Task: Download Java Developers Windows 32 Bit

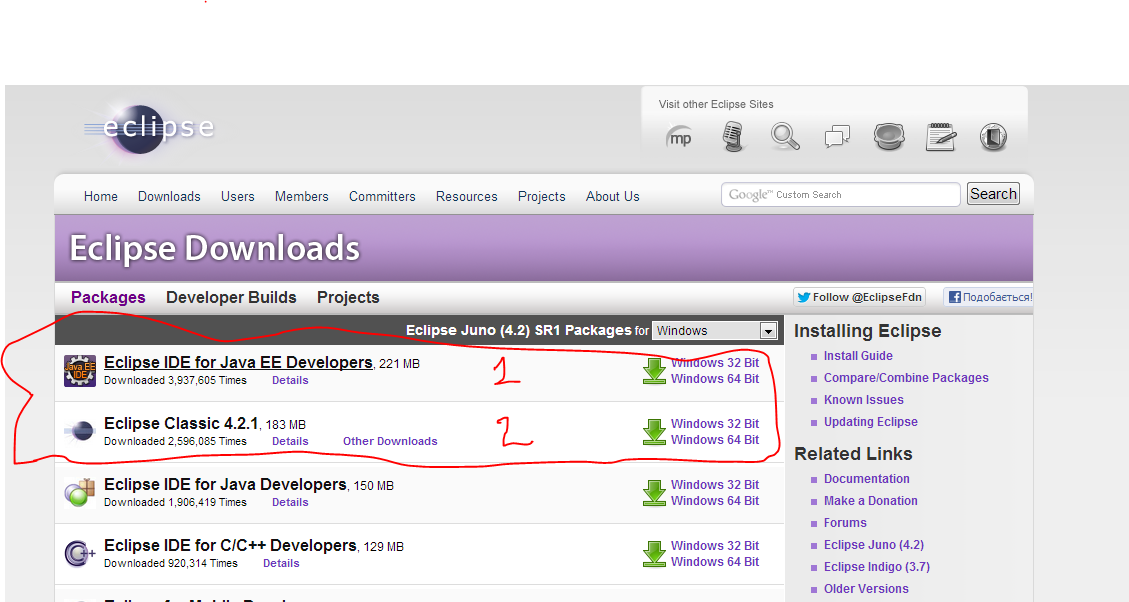Action: coord(715,485)
